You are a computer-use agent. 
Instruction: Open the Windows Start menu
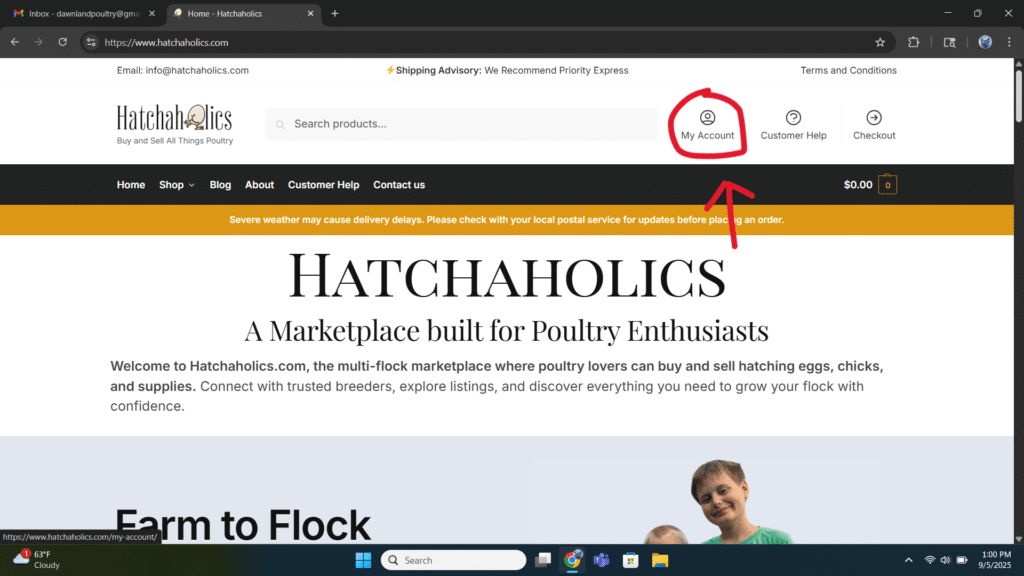tap(363, 560)
